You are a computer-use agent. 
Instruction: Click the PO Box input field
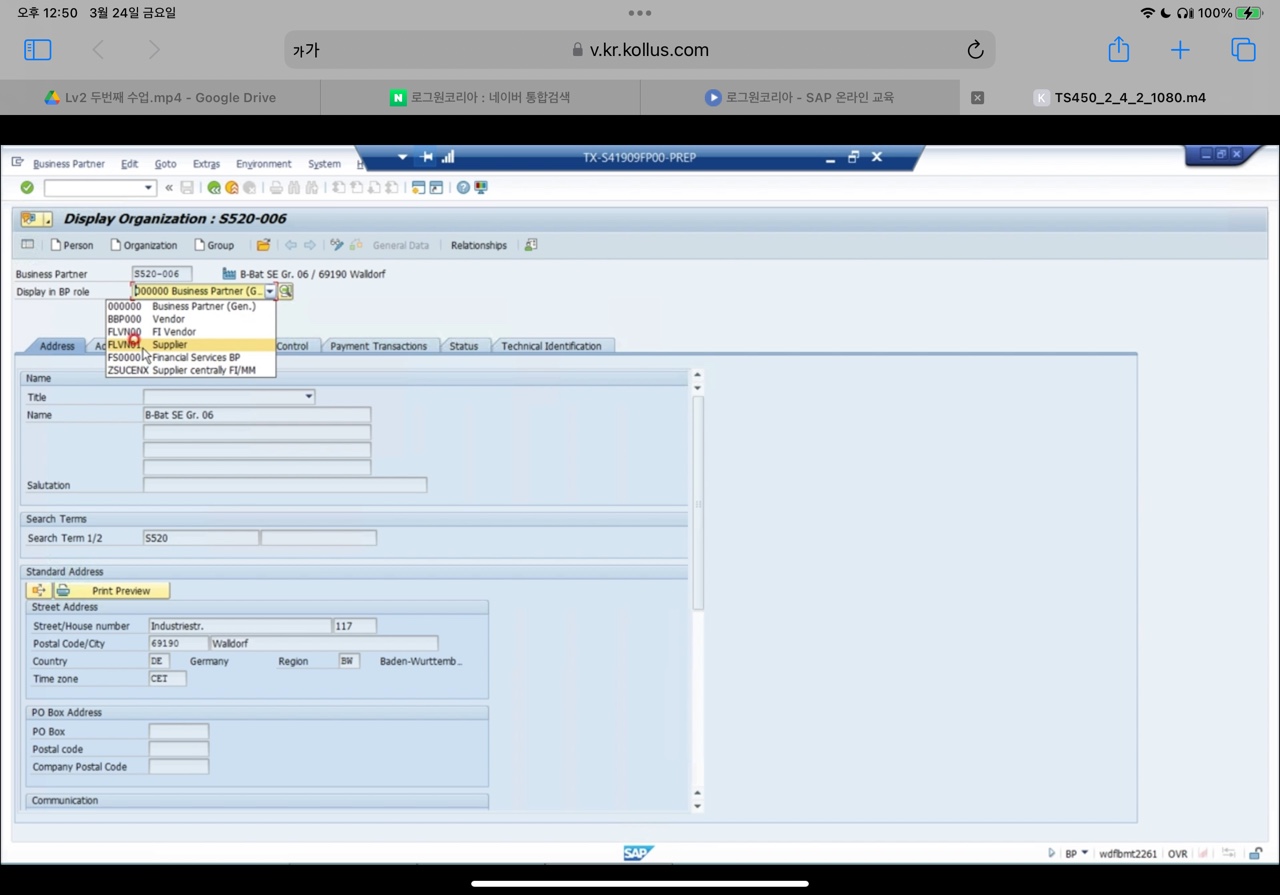pyautogui.click(x=178, y=732)
